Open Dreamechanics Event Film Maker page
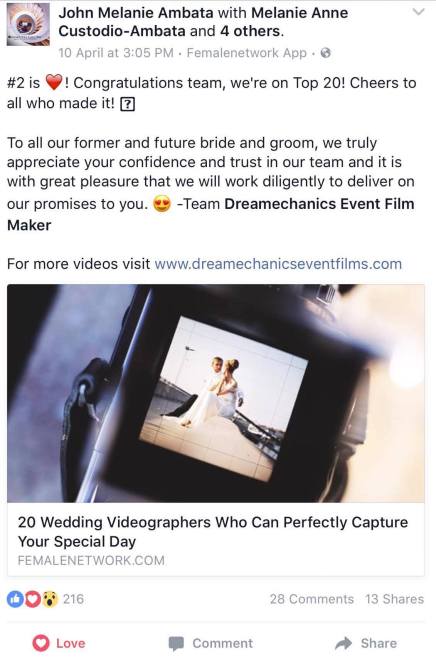Image resolution: width=436 pixels, height=664 pixels. (211, 214)
